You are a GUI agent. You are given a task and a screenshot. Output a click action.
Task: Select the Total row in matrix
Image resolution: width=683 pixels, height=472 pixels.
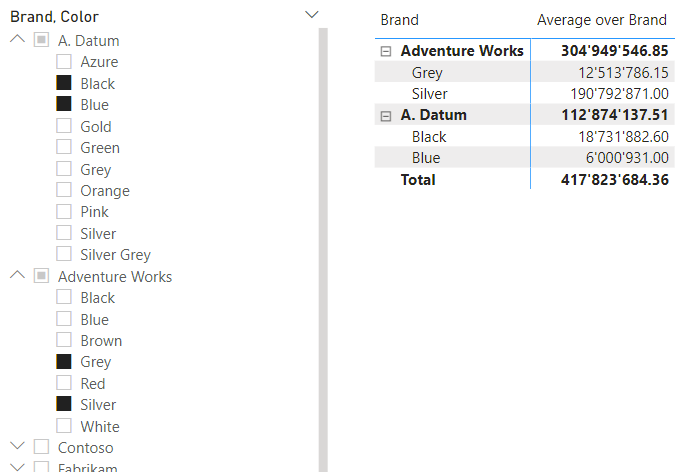pyautogui.click(x=418, y=180)
